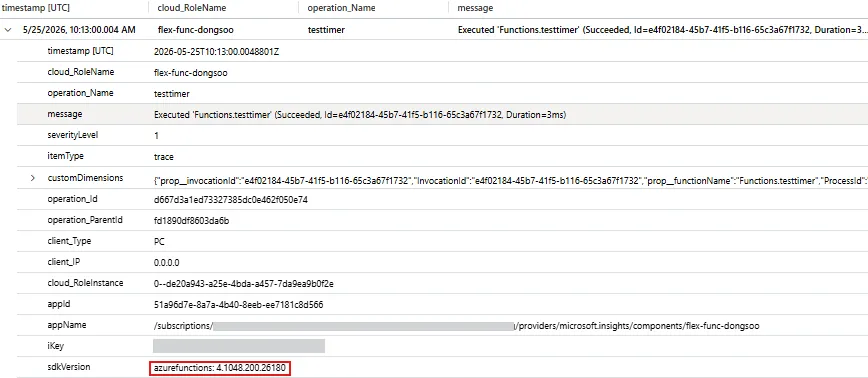Select the customDimensions JSON value
Screen dimensions: 868x378
510,180
